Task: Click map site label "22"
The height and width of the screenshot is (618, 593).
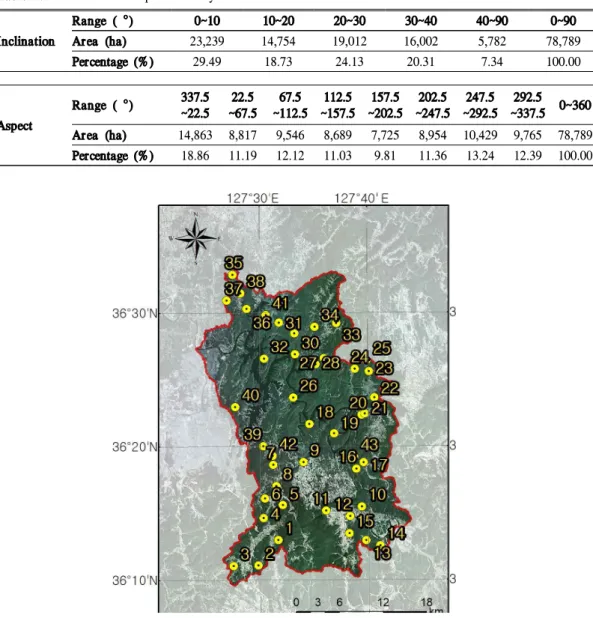Action: click(x=390, y=388)
